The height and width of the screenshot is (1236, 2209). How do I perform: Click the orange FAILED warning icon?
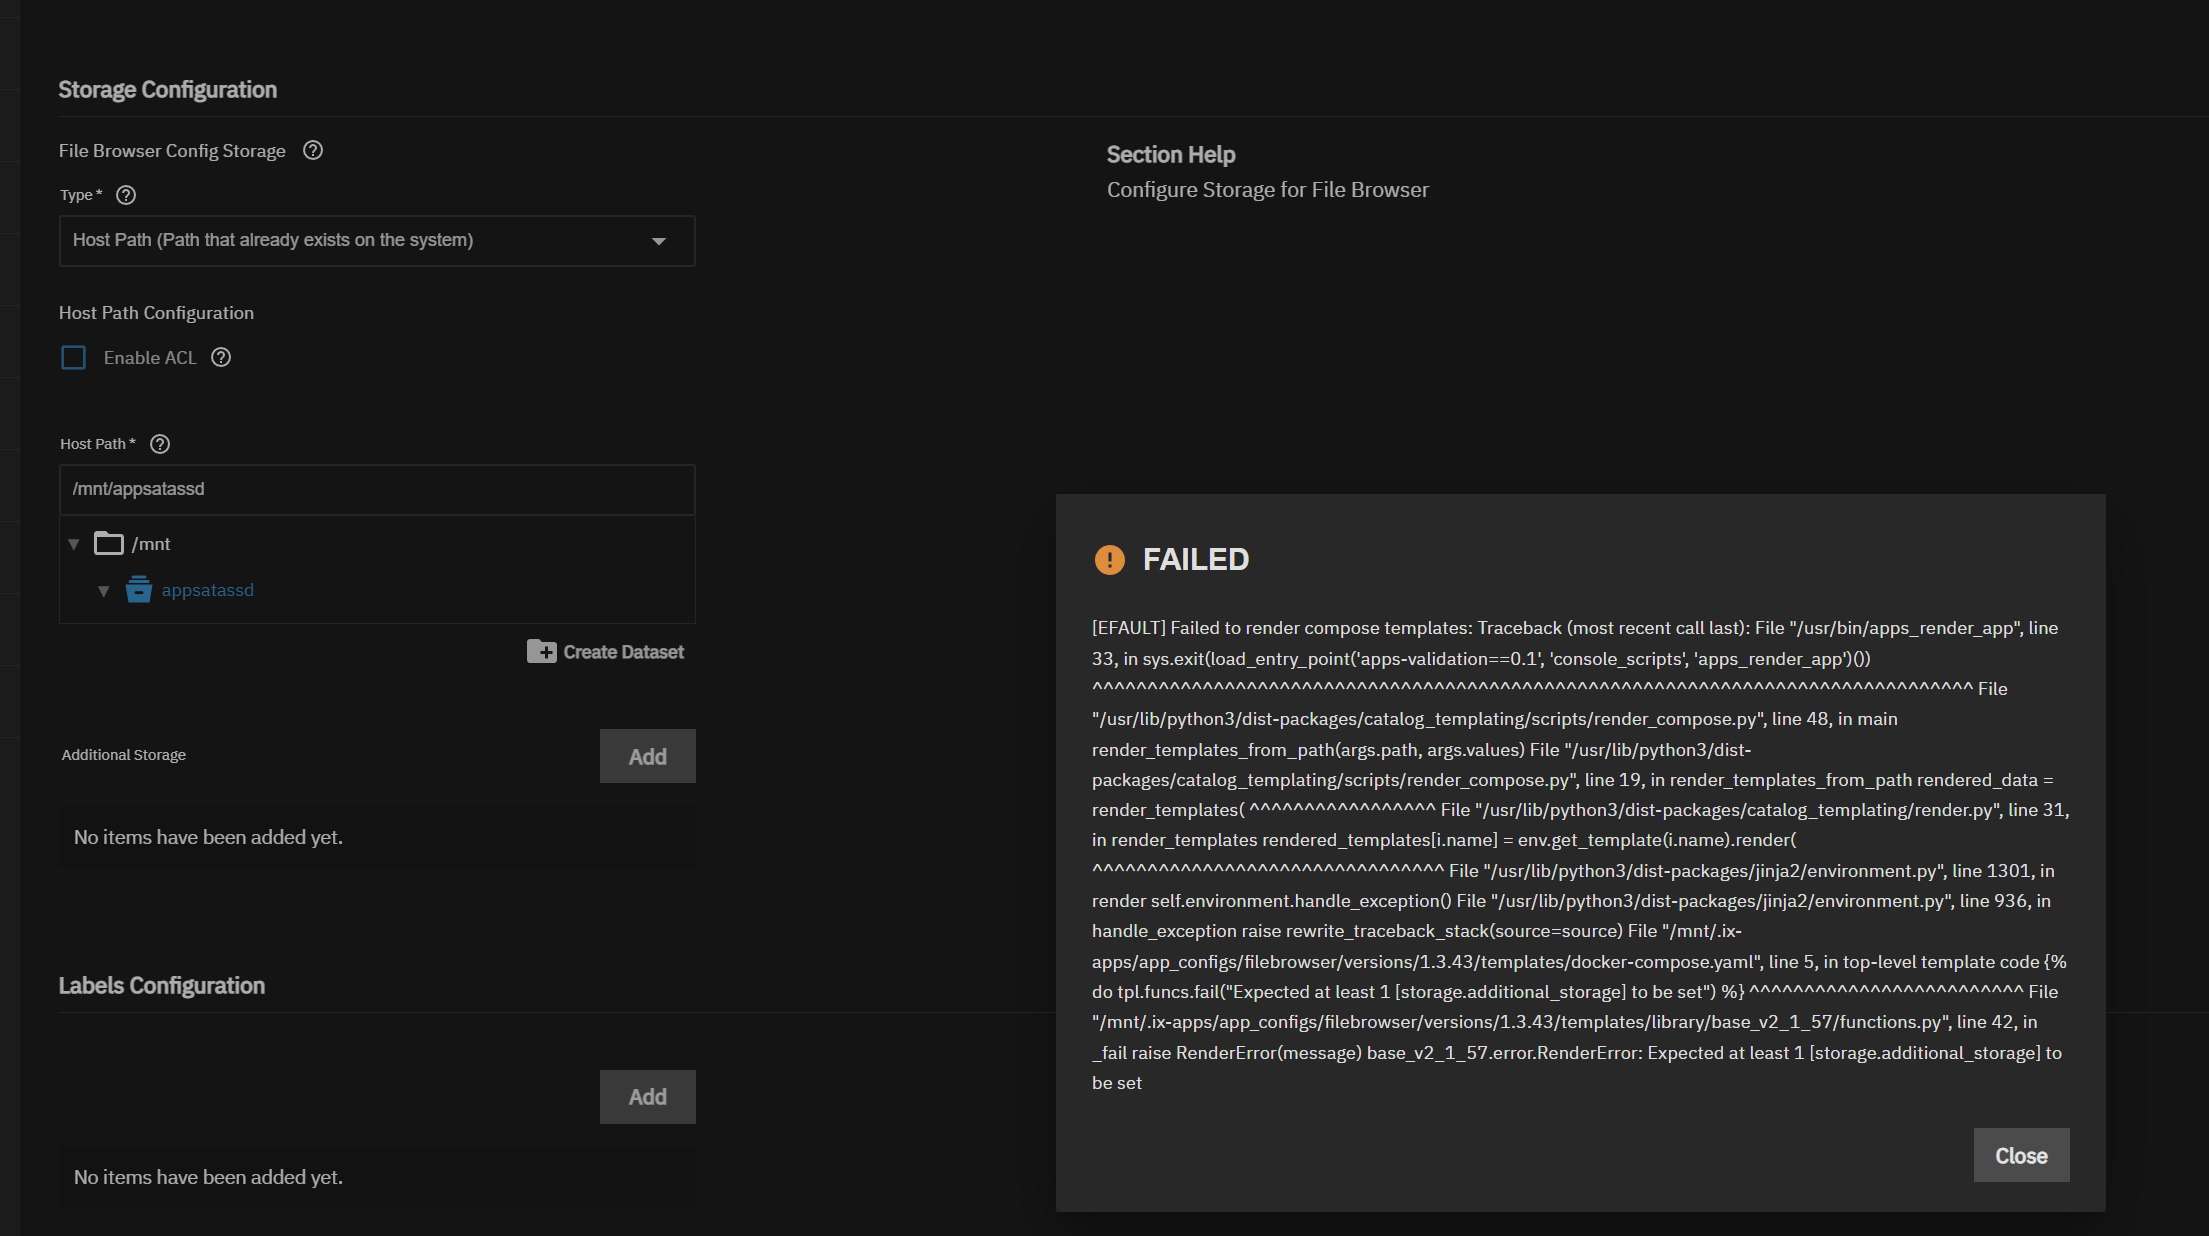[x=1109, y=560]
